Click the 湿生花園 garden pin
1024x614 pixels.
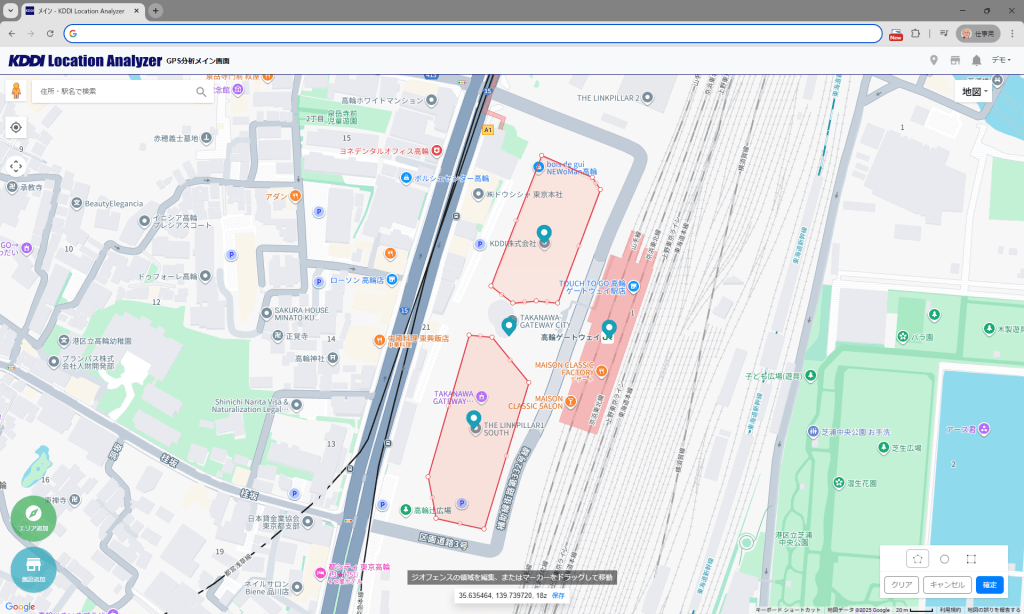(x=839, y=483)
